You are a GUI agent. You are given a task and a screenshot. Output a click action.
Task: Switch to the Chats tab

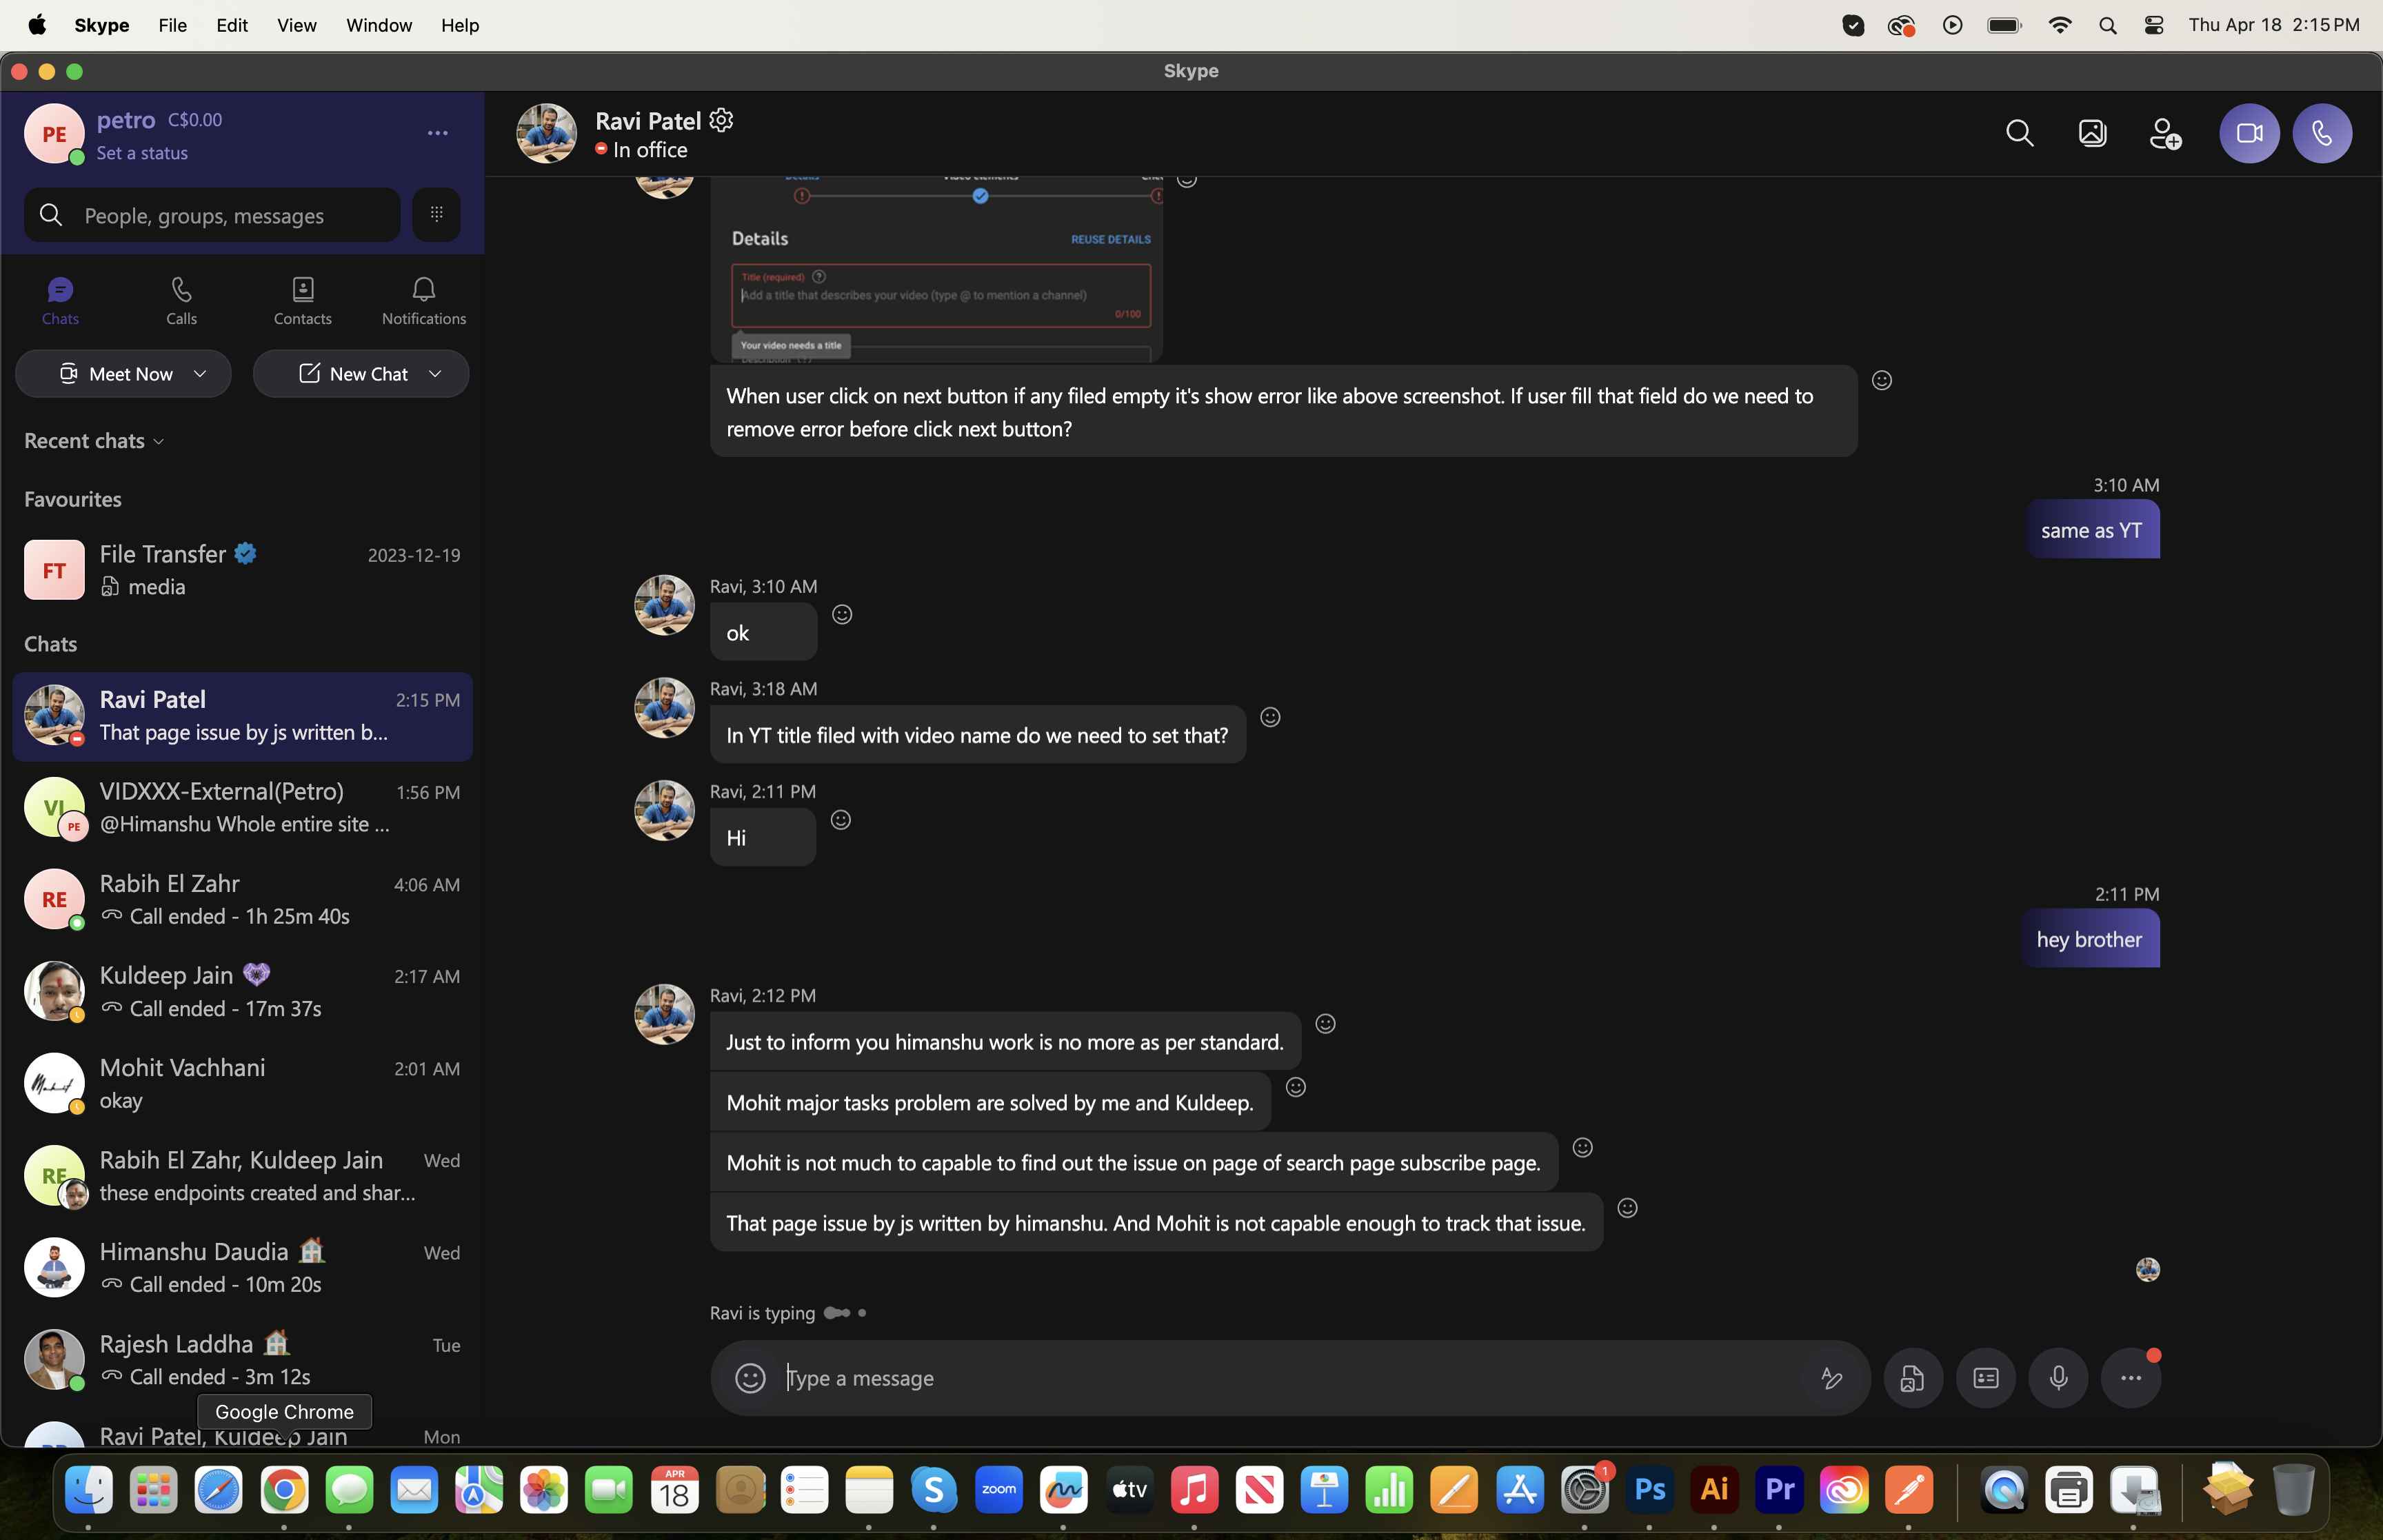pos(60,301)
